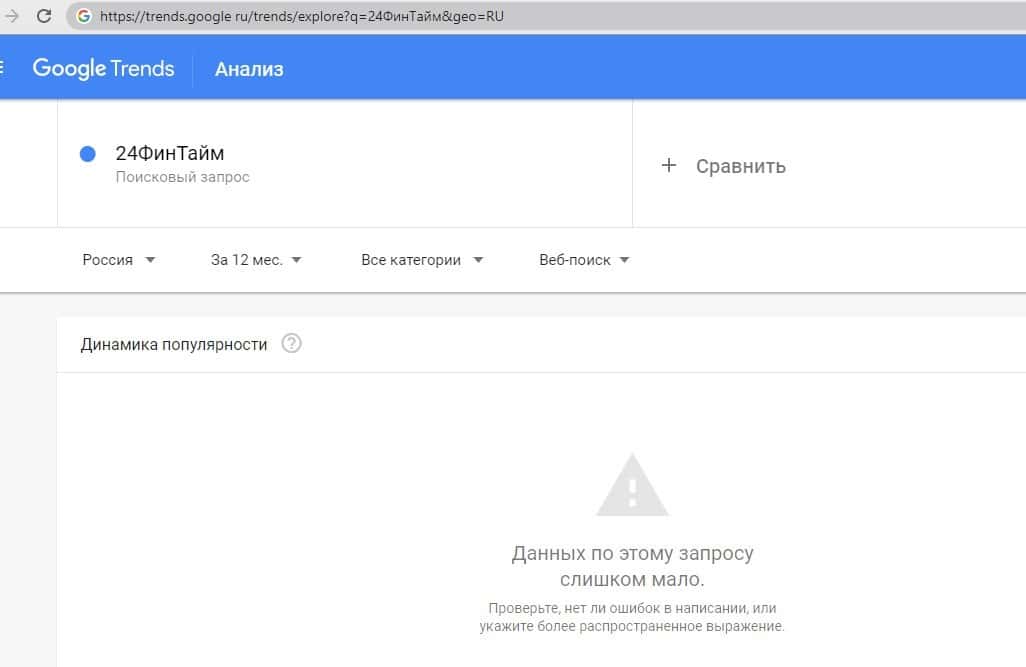Image resolution: width=1026 pixels, height=667 pixels.
Task: Edit the 24ФинТайм search term
Action: pyautogui.click(x=170, y=154)
